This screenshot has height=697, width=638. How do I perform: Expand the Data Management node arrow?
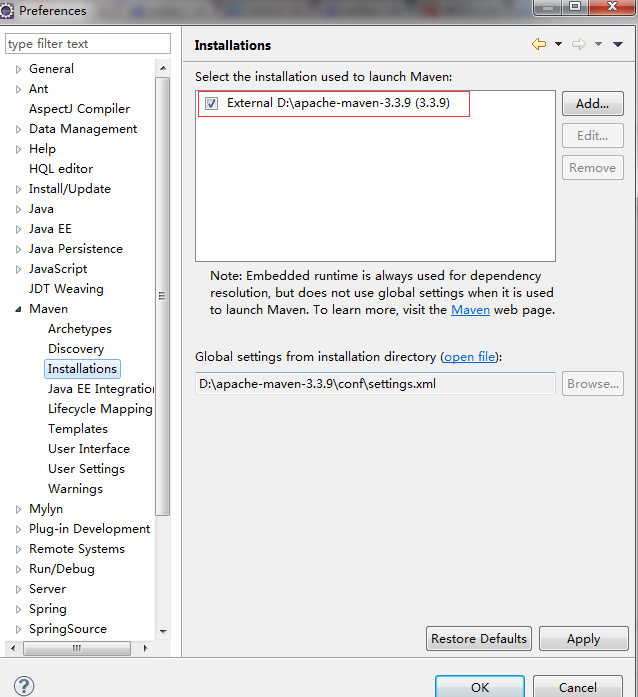coord(18,129)
